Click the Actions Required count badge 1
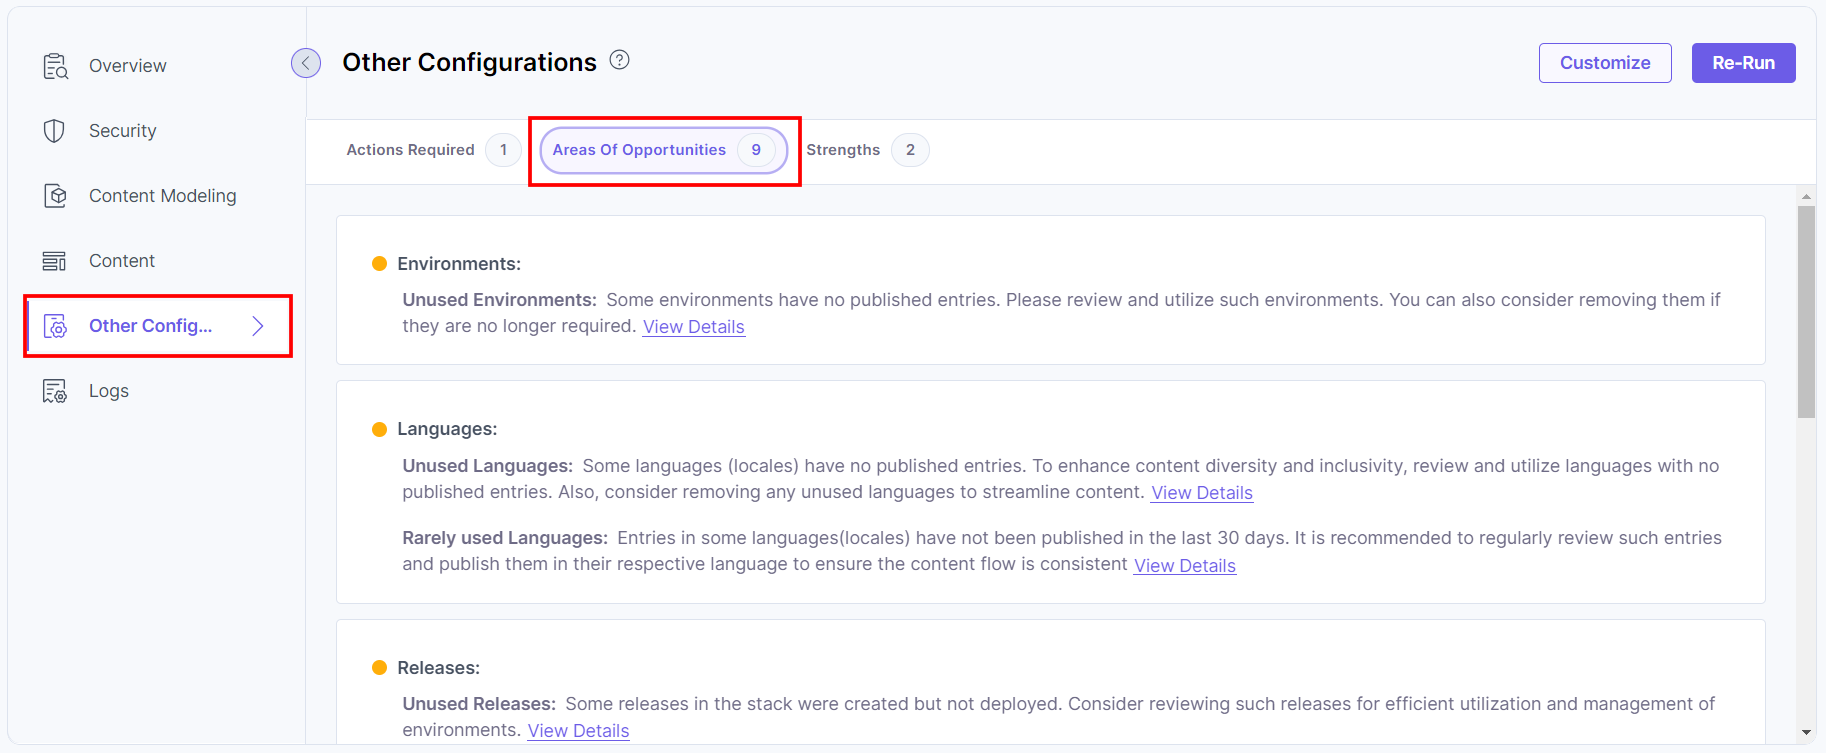 (x=503, y=150)
